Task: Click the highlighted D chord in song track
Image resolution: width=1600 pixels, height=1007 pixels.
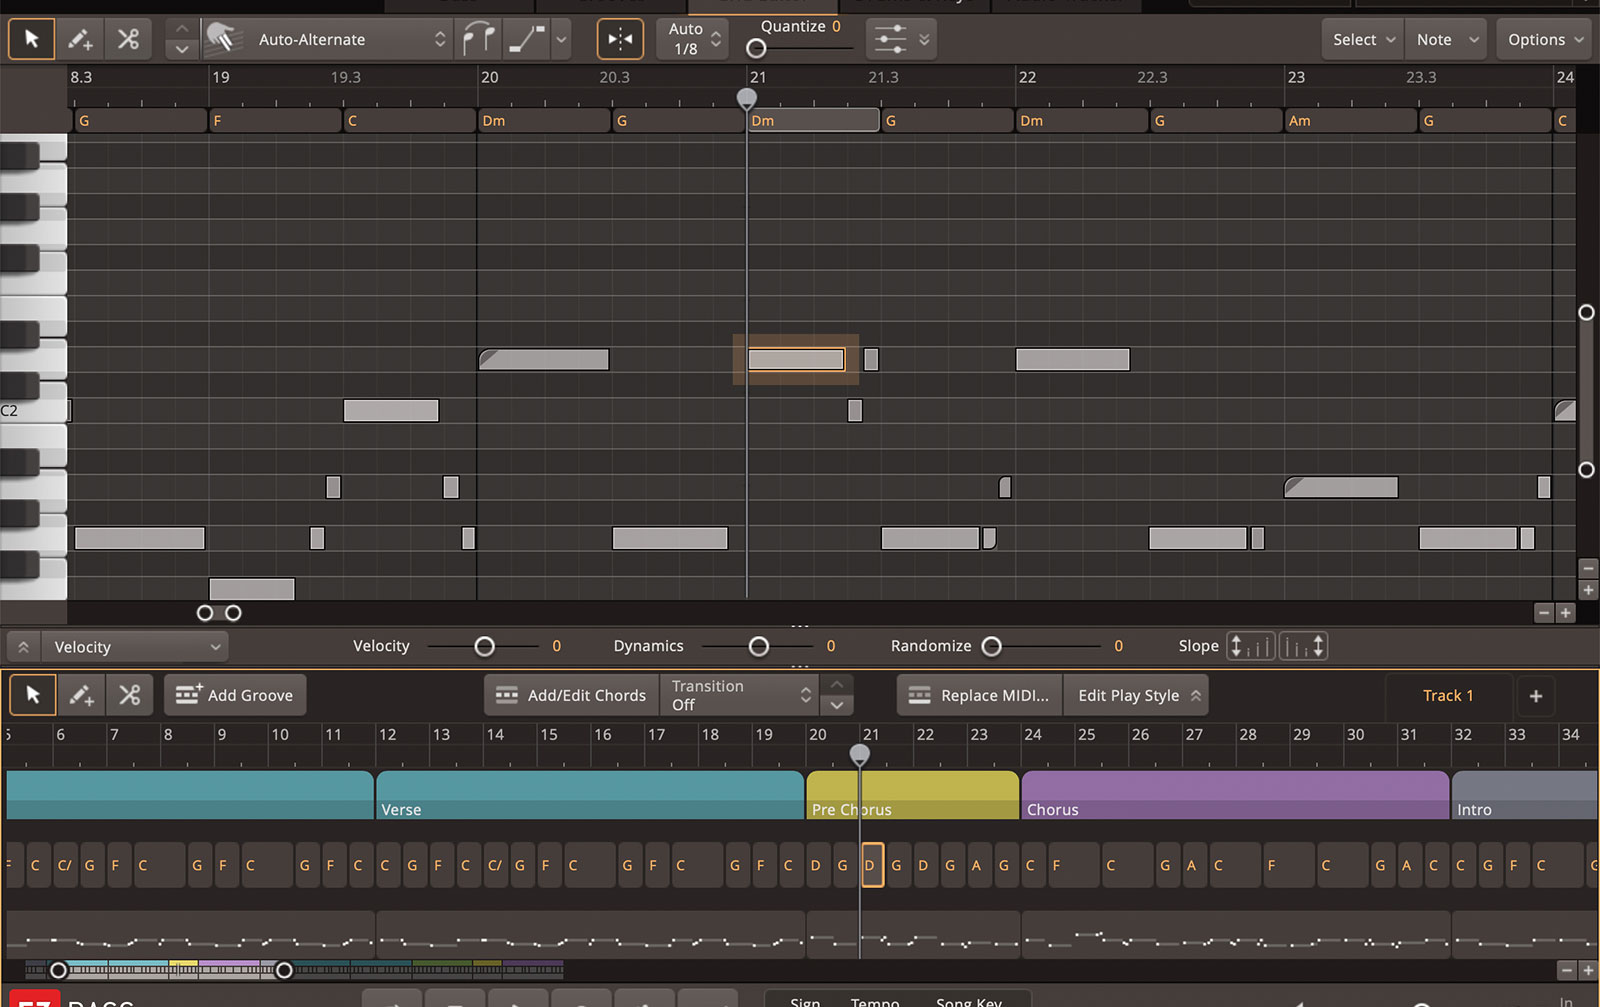Action: point(872,866)
